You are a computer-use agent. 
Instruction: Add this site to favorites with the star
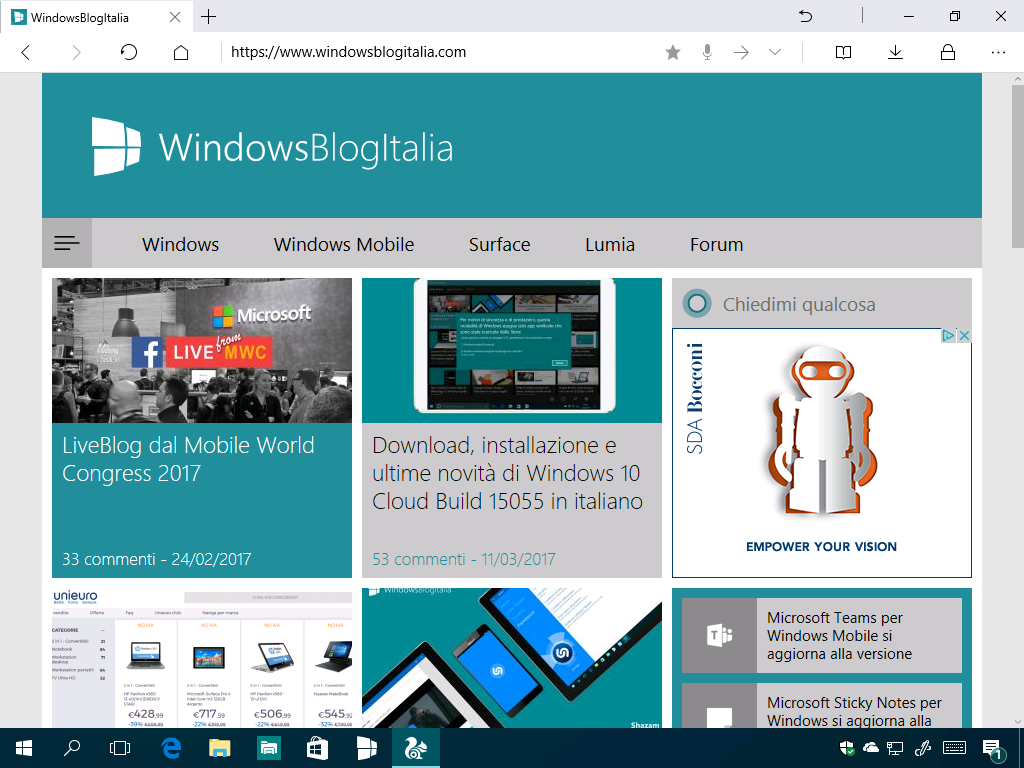(x=673, y=52)
